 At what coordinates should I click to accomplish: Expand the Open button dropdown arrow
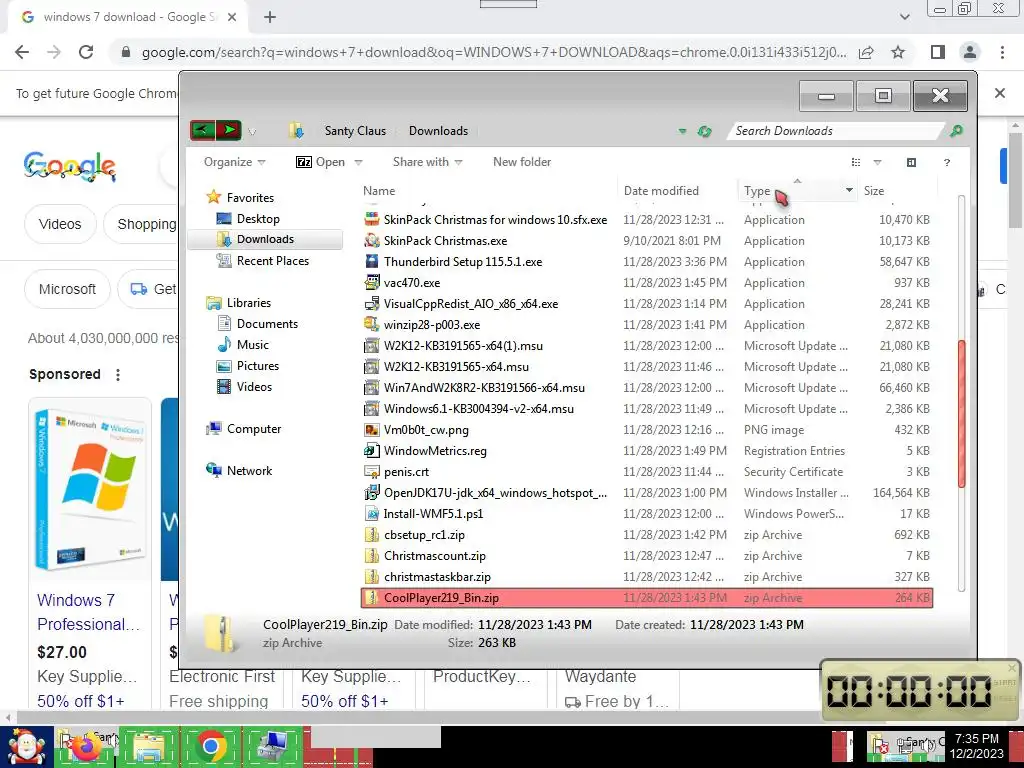[x=358, y=163]
